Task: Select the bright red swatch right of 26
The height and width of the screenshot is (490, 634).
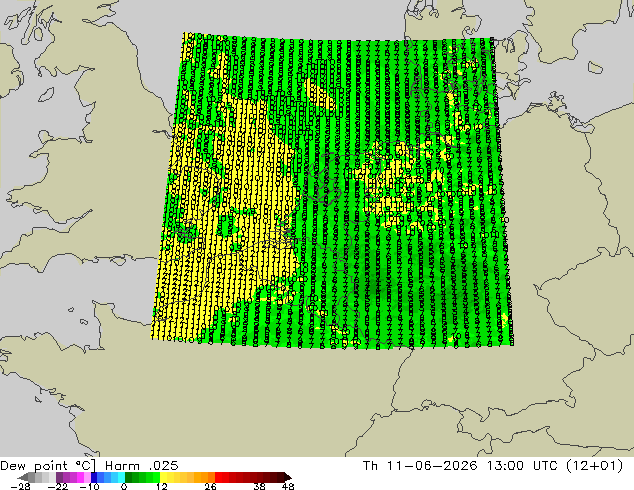Action: tap(218, 477)
